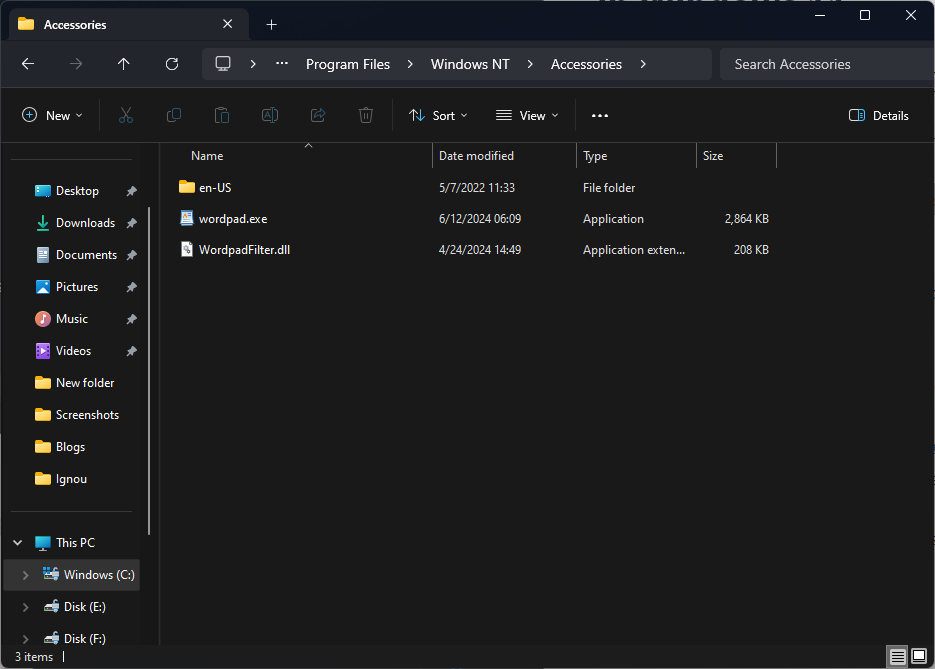The image size is (935, 669).
Task: Expand the Disk (F:) node
Action: (x=25, y=639)
